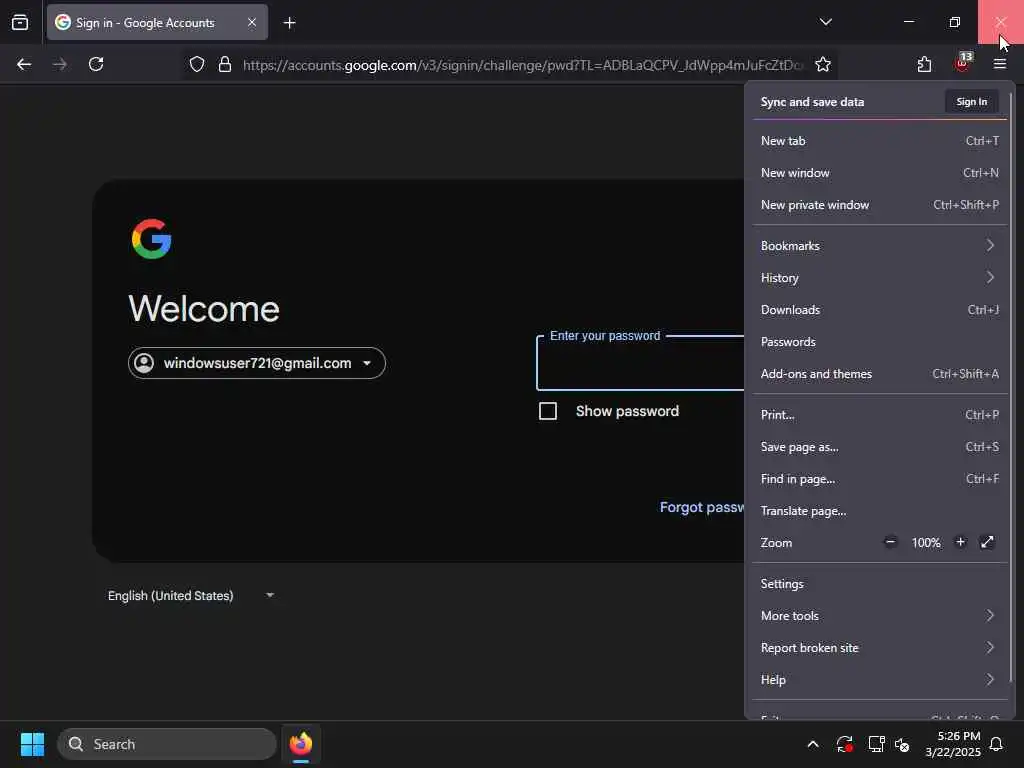Open tracking protection shield icon
Viewport: 1024px width, 768px height.
point(197,64)
